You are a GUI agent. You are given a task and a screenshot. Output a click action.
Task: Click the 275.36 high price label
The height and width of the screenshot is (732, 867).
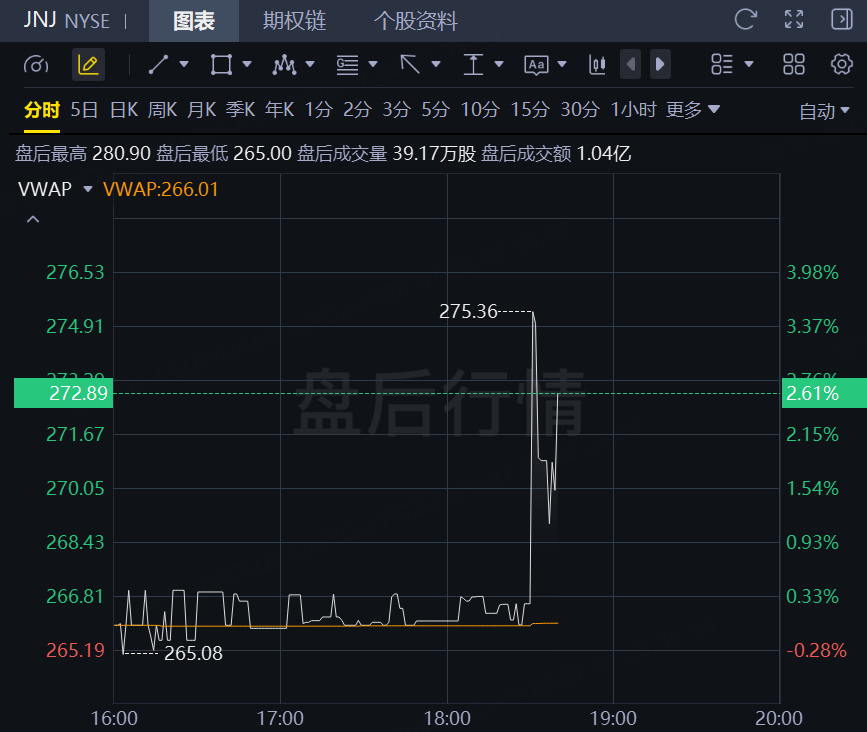pyautogui.click(x=468, y=311)
